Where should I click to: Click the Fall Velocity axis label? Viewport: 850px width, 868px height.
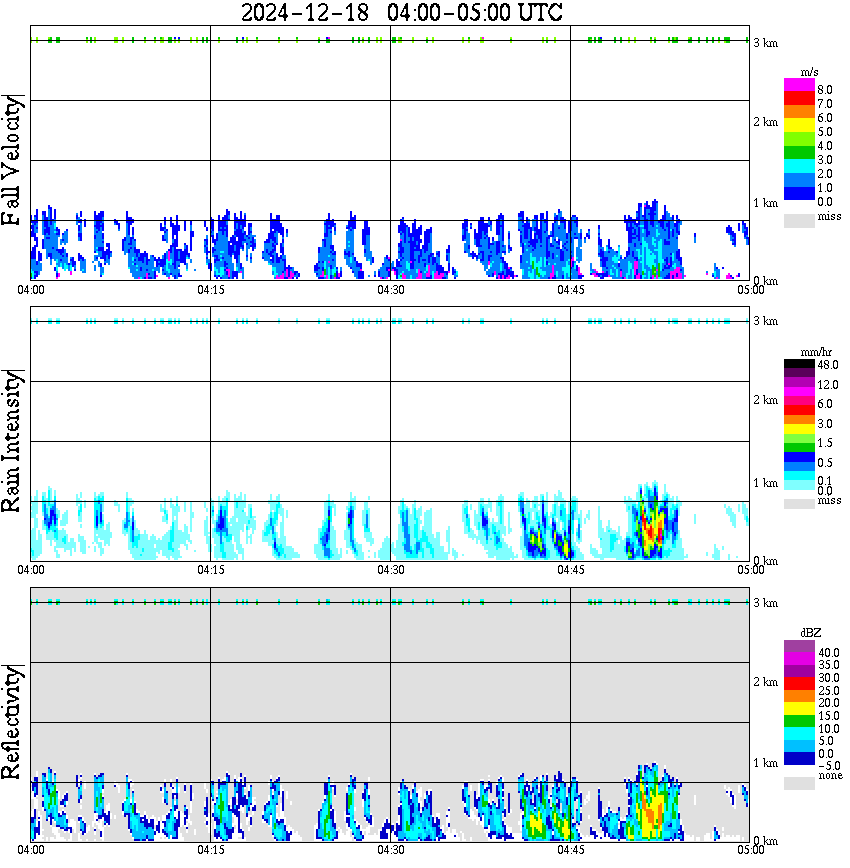11,160
